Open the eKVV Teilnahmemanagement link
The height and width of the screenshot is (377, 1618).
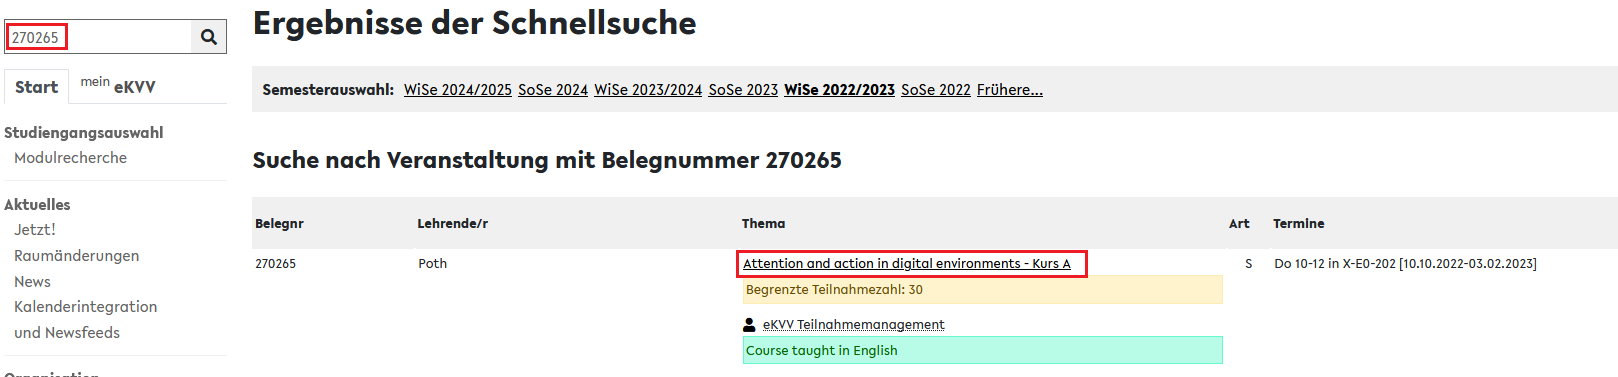(x=853, y=325)
